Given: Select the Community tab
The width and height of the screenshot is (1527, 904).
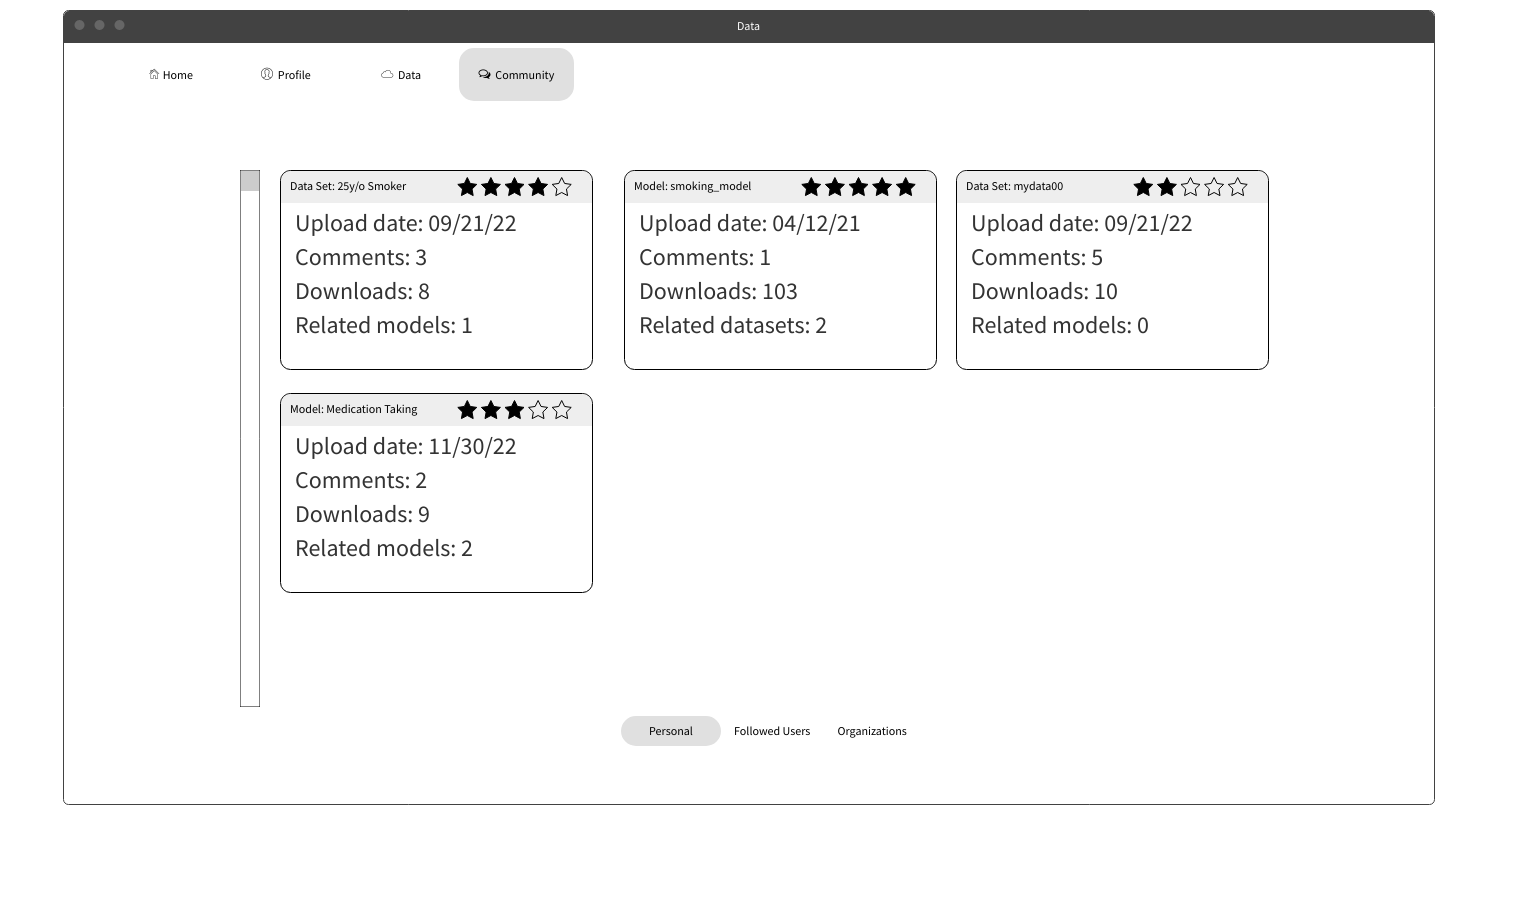Looking at the screenshot, I should [x=516, y=75].
